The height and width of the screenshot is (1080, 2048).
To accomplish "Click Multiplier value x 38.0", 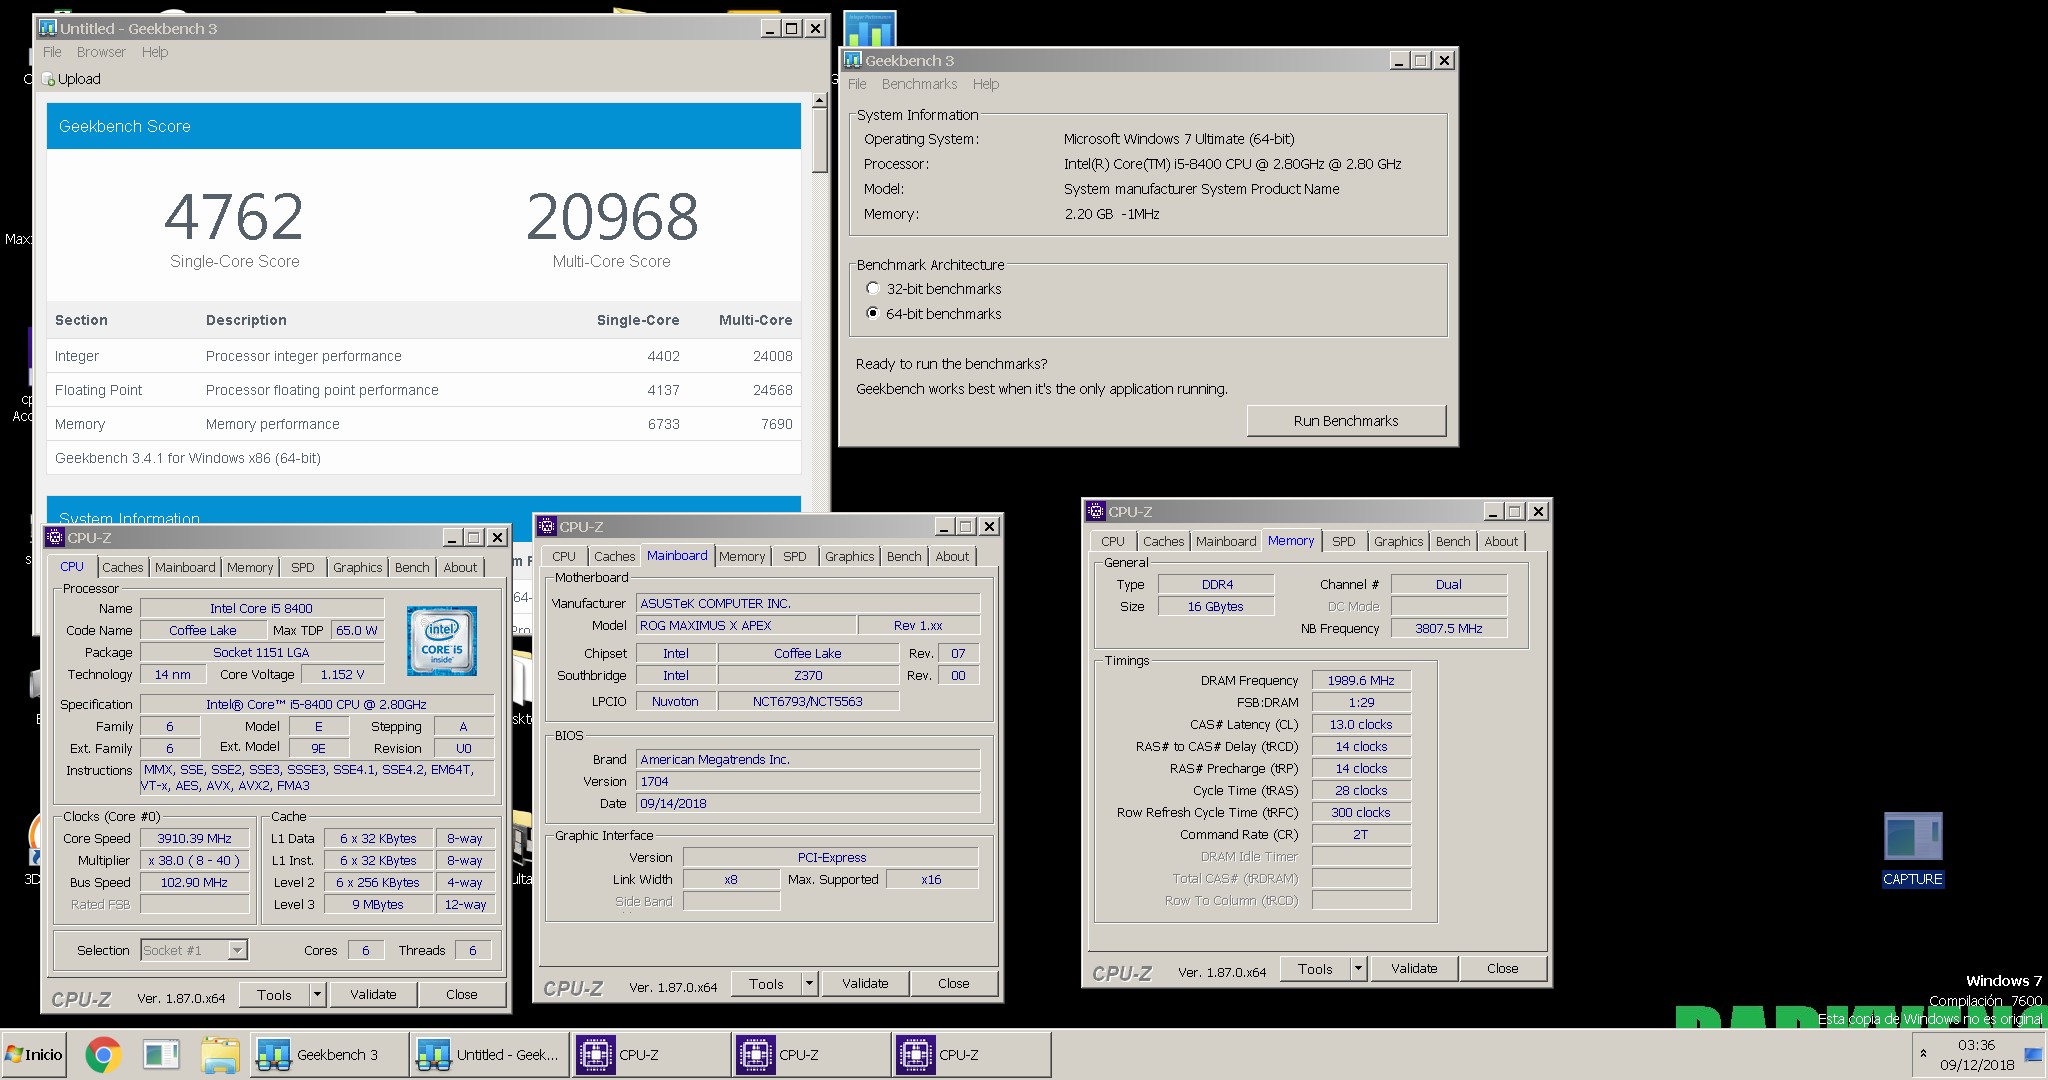I will pos(194,860).
